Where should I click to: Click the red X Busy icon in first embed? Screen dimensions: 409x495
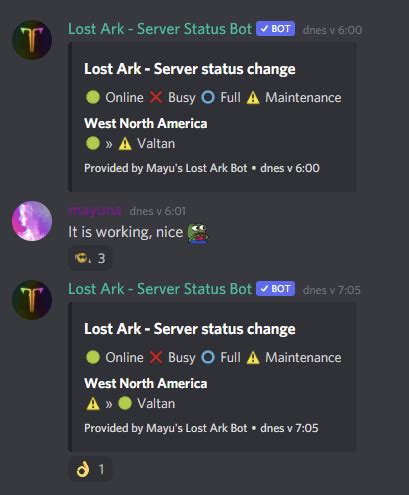coord(156,97)
